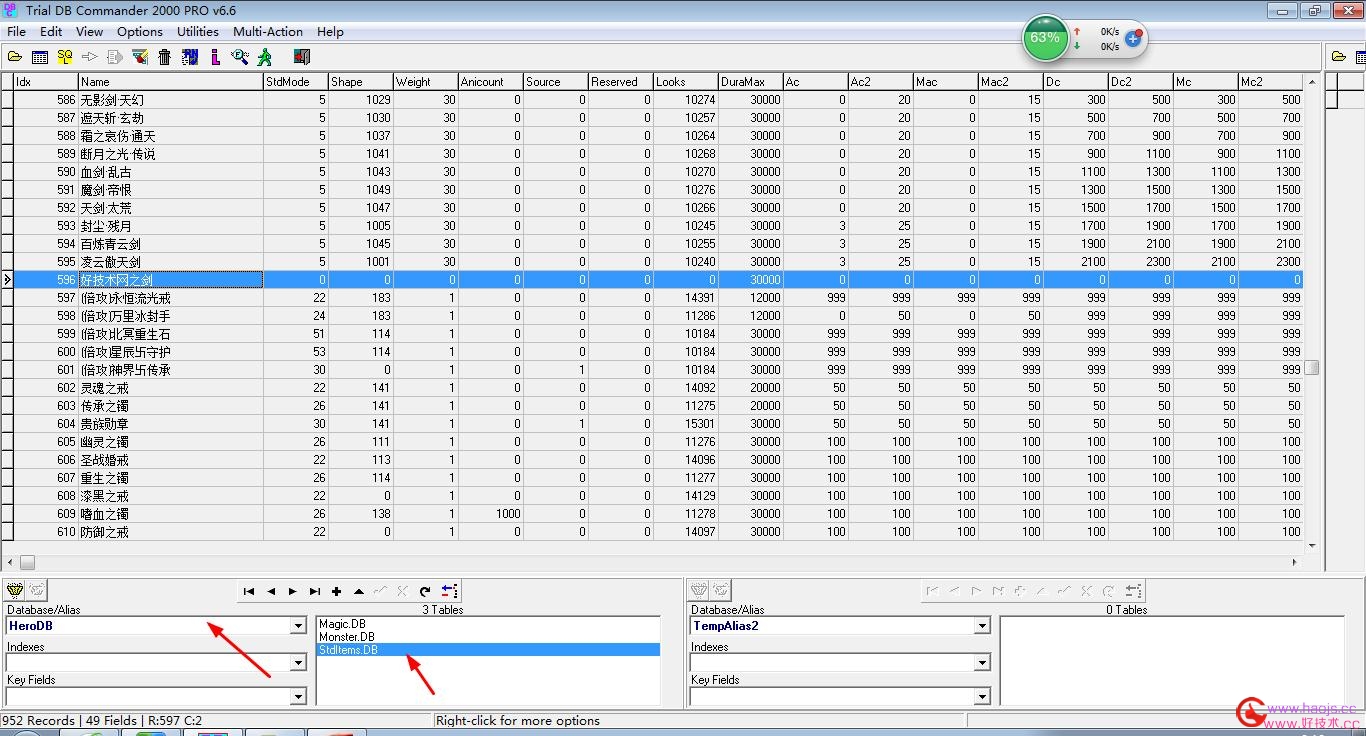
Task: Click the exit door toolbar icon
Action: coord(302,57)
